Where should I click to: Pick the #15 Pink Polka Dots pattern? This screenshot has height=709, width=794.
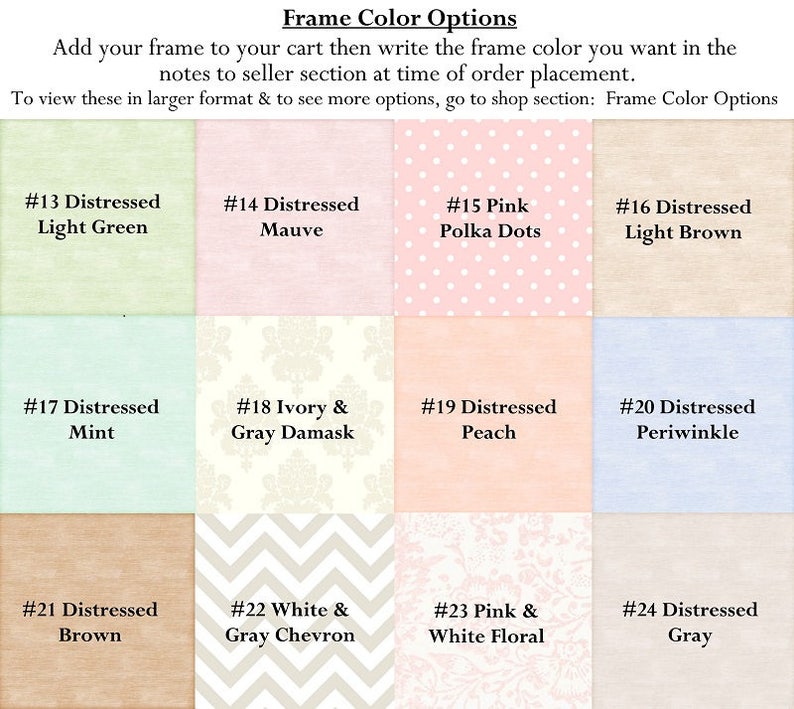click(x=493, y=217)
